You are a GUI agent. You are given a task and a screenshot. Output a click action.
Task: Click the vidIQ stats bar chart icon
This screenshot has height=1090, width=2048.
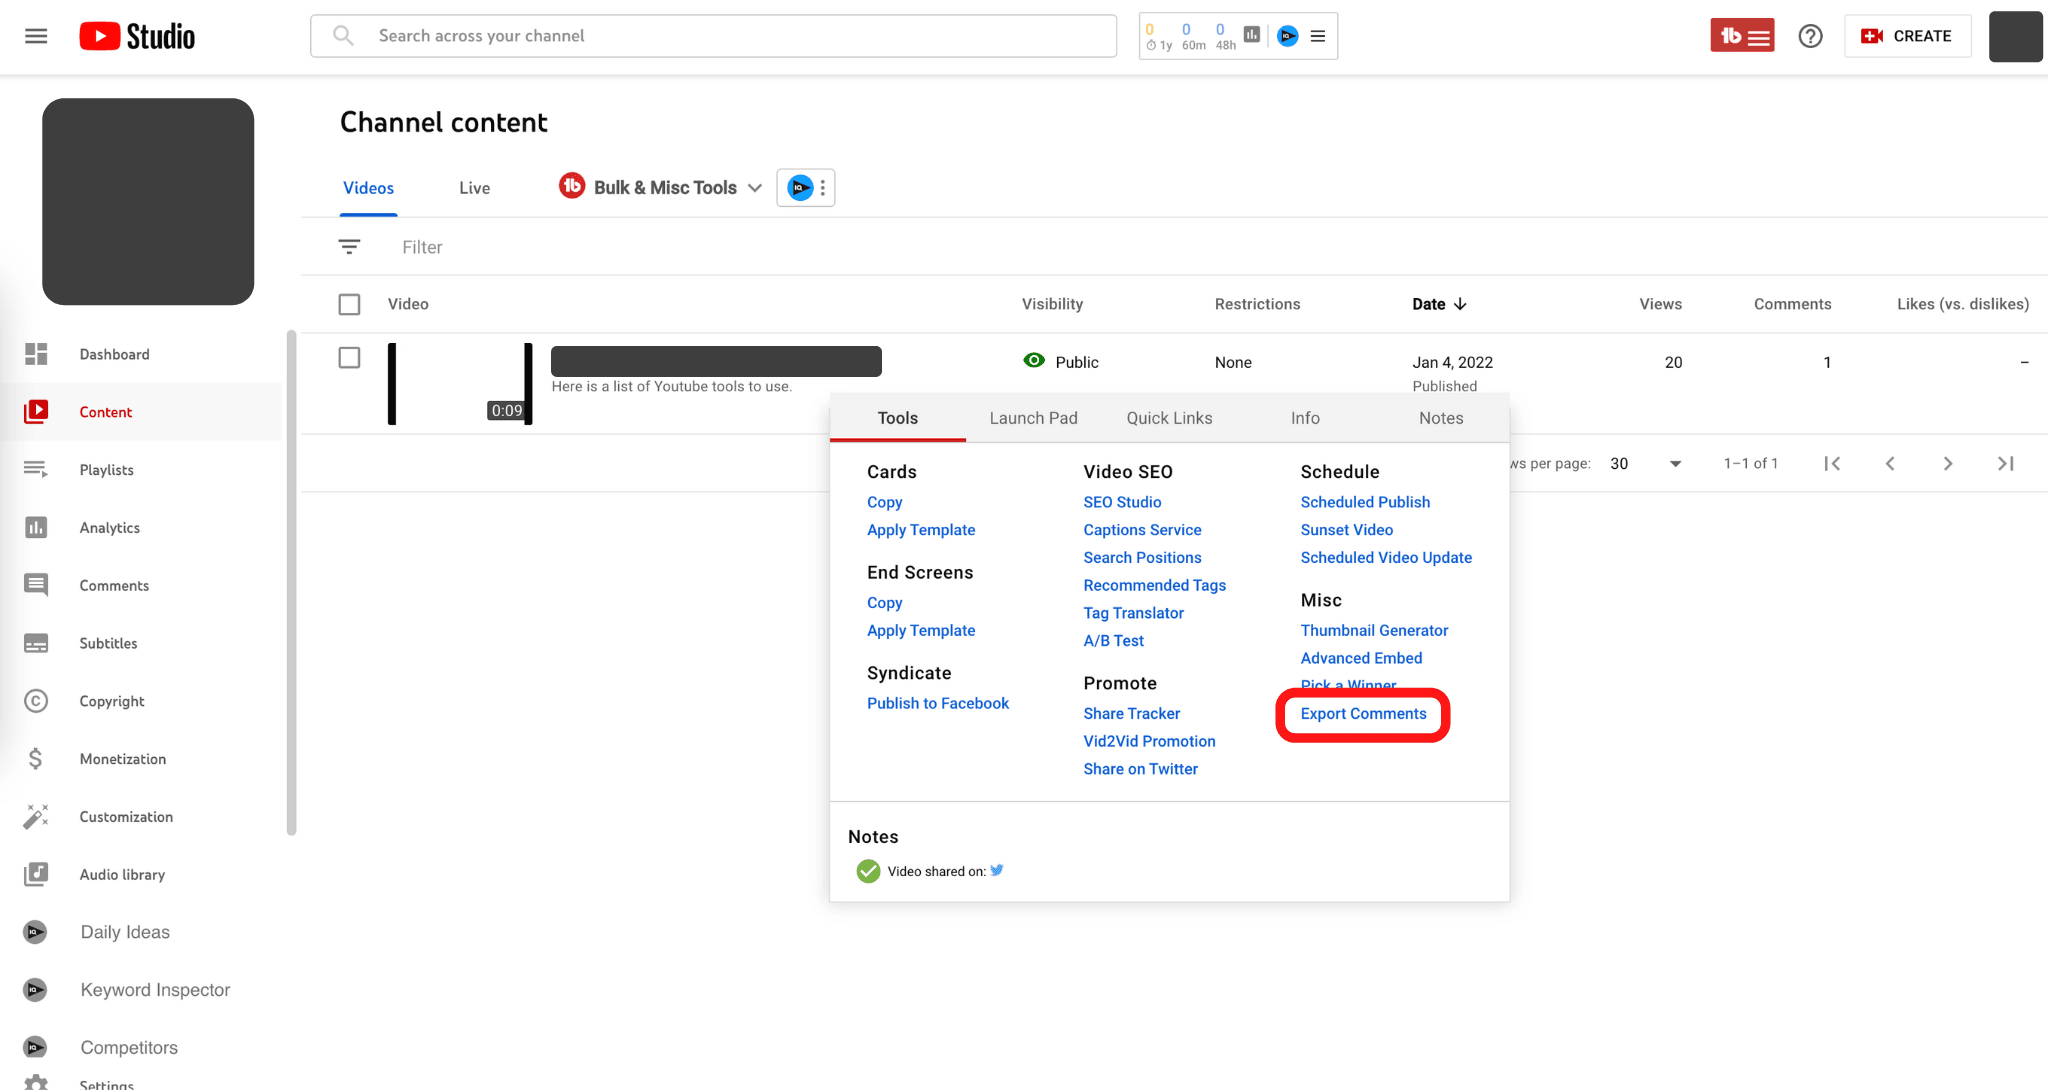(x=1252, y=35)
